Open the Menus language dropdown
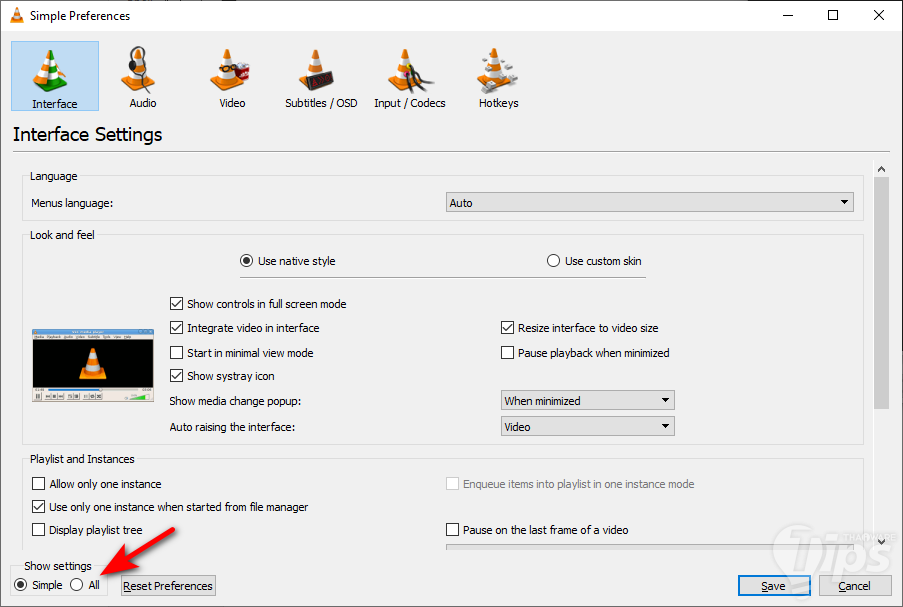 coord(650,202)
